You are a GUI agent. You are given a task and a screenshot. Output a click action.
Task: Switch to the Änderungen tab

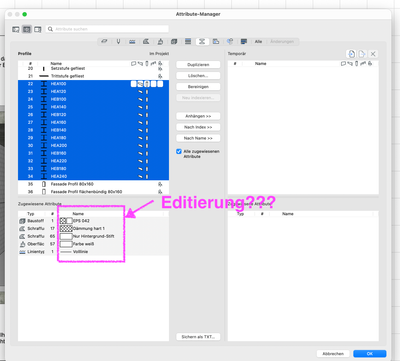(282, 42)
